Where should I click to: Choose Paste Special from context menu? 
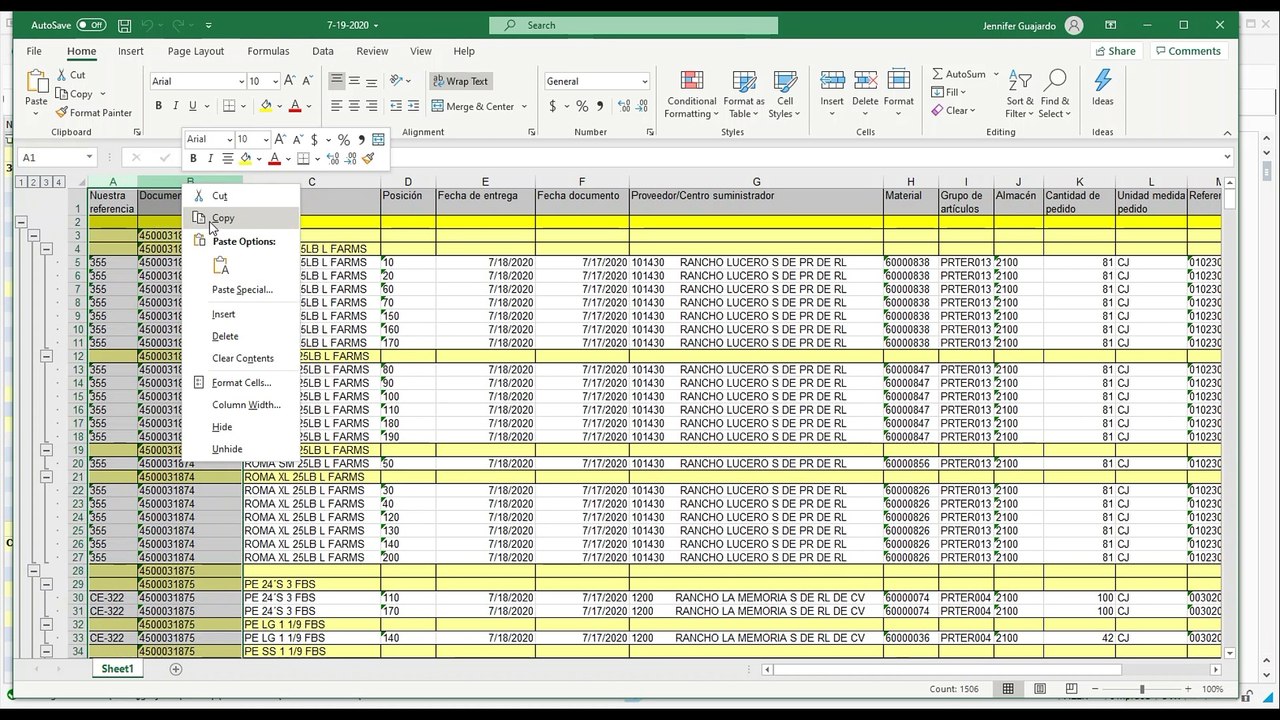(x=242, y=290)
